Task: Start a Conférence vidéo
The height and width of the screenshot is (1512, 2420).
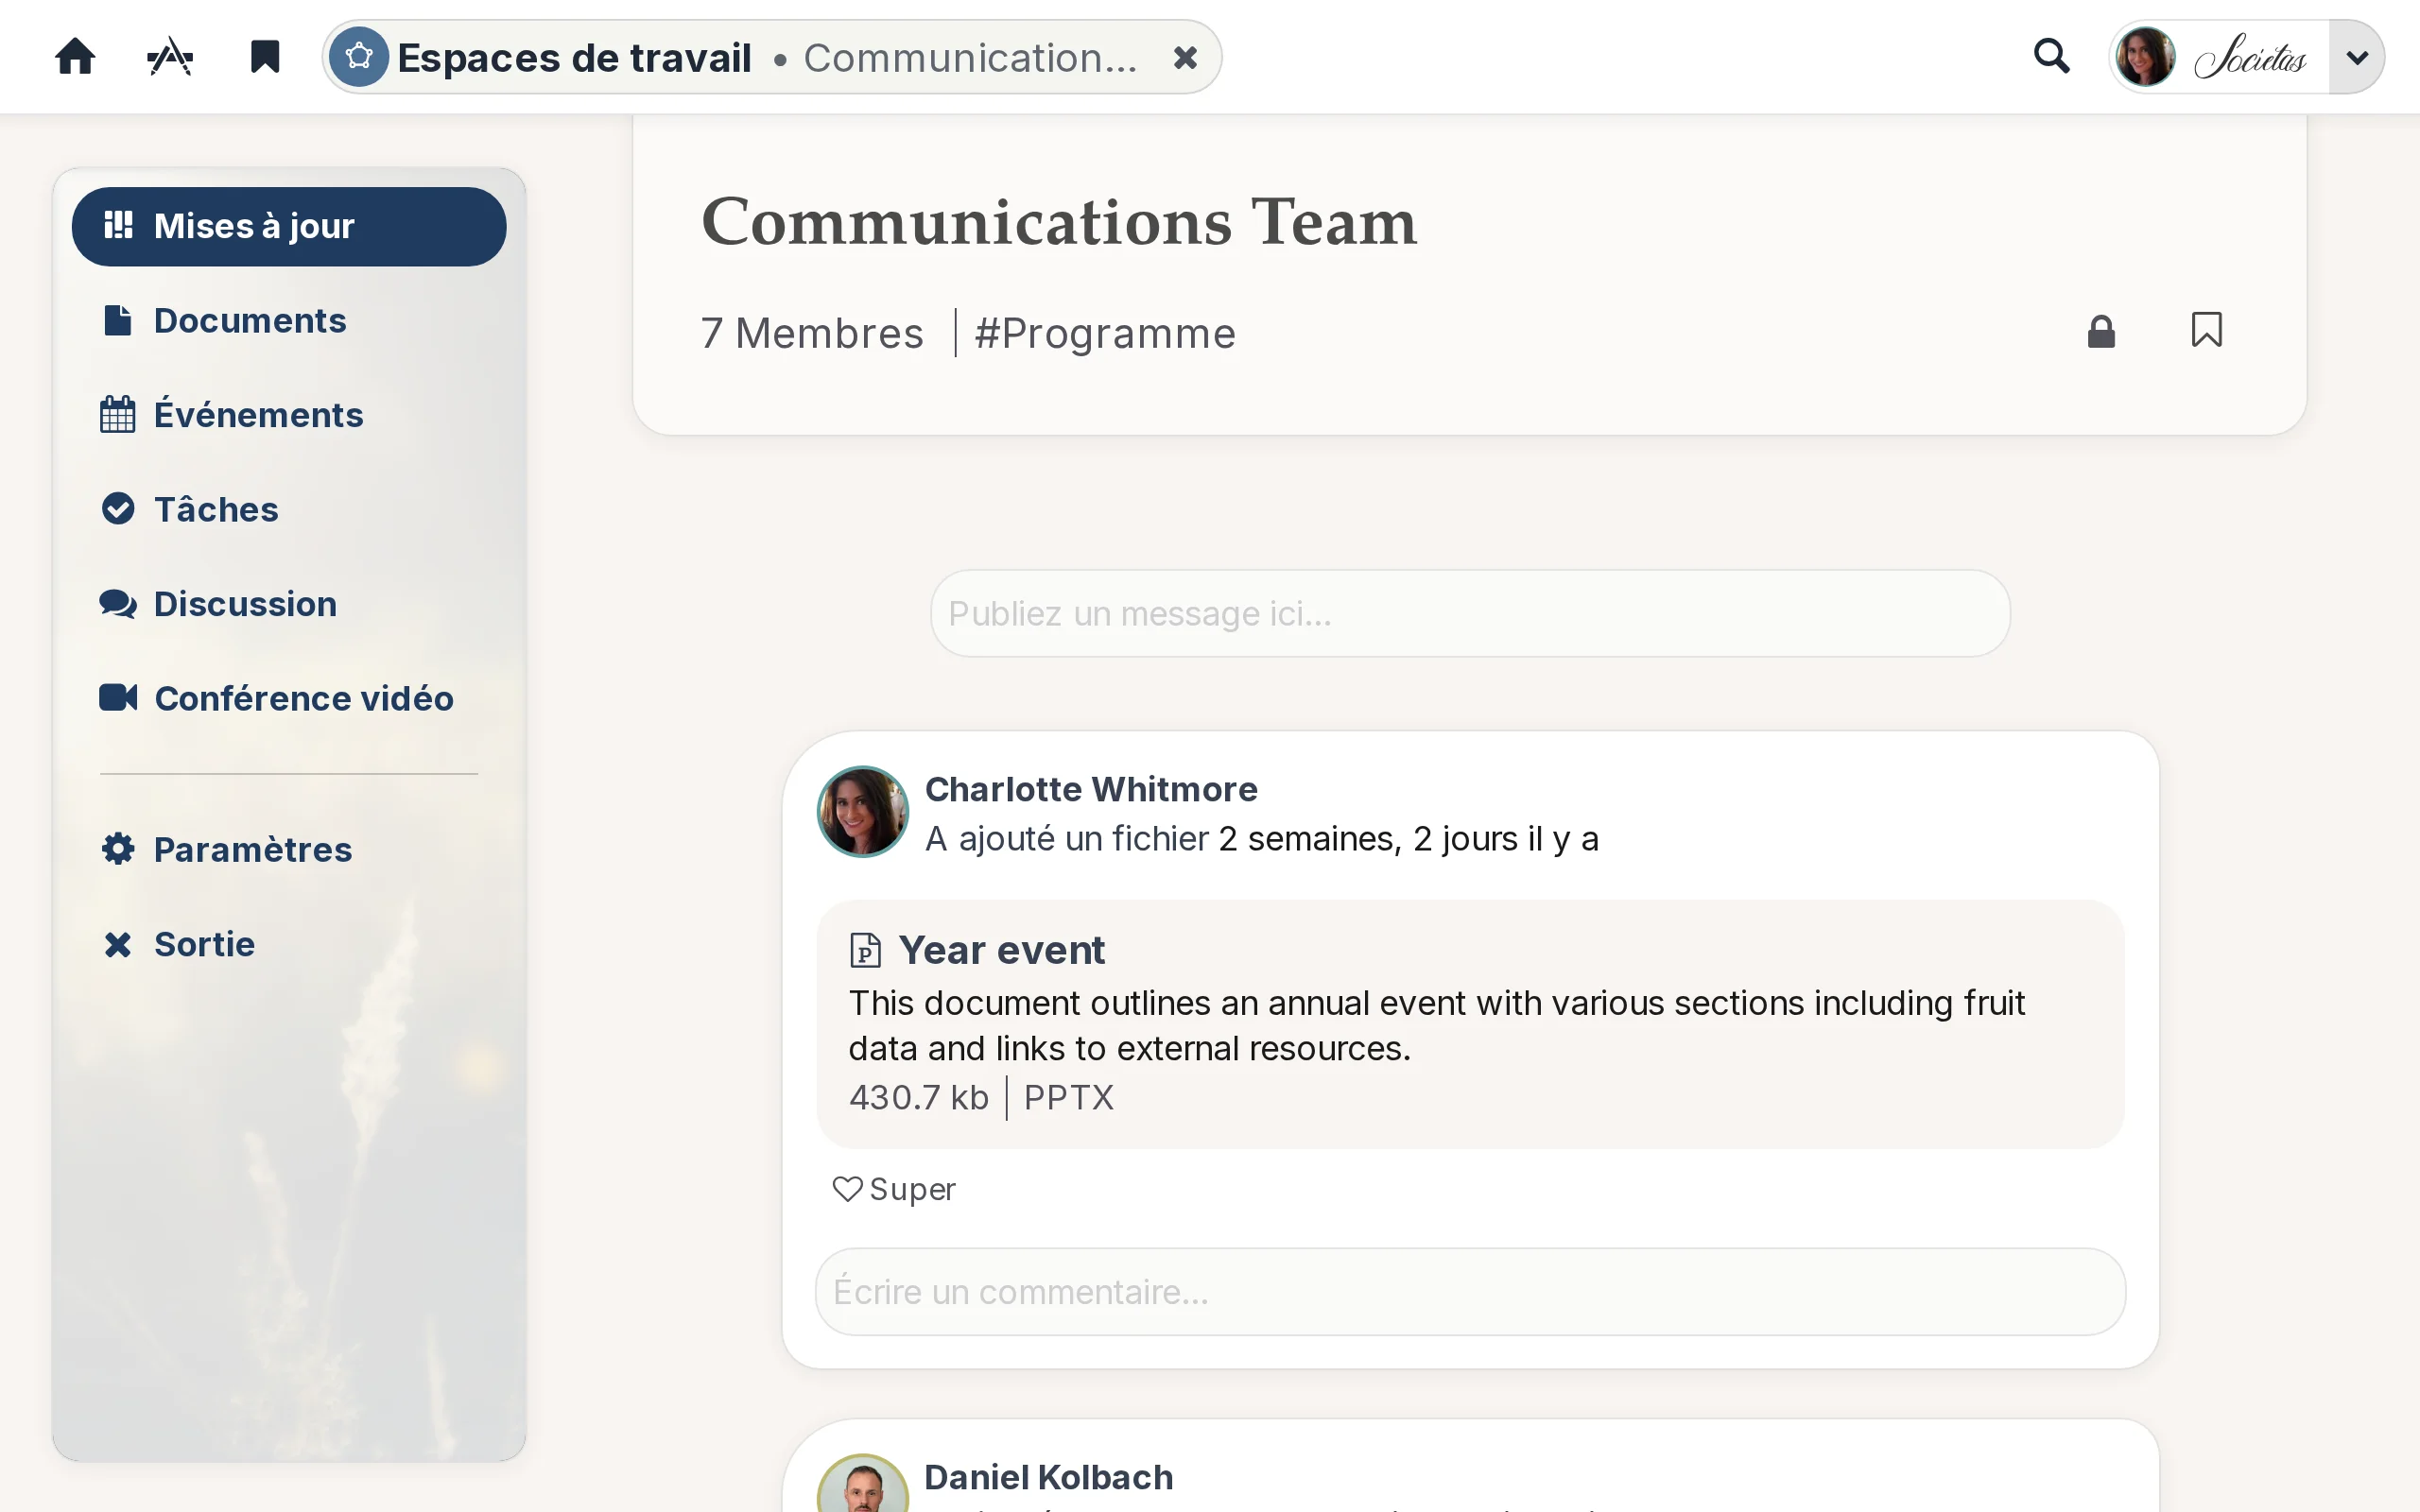Action: (289, 698)
